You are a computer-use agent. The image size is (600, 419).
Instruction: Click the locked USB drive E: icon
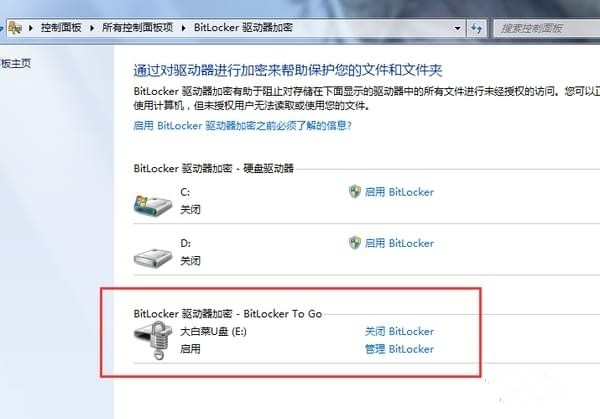point(154,340)
